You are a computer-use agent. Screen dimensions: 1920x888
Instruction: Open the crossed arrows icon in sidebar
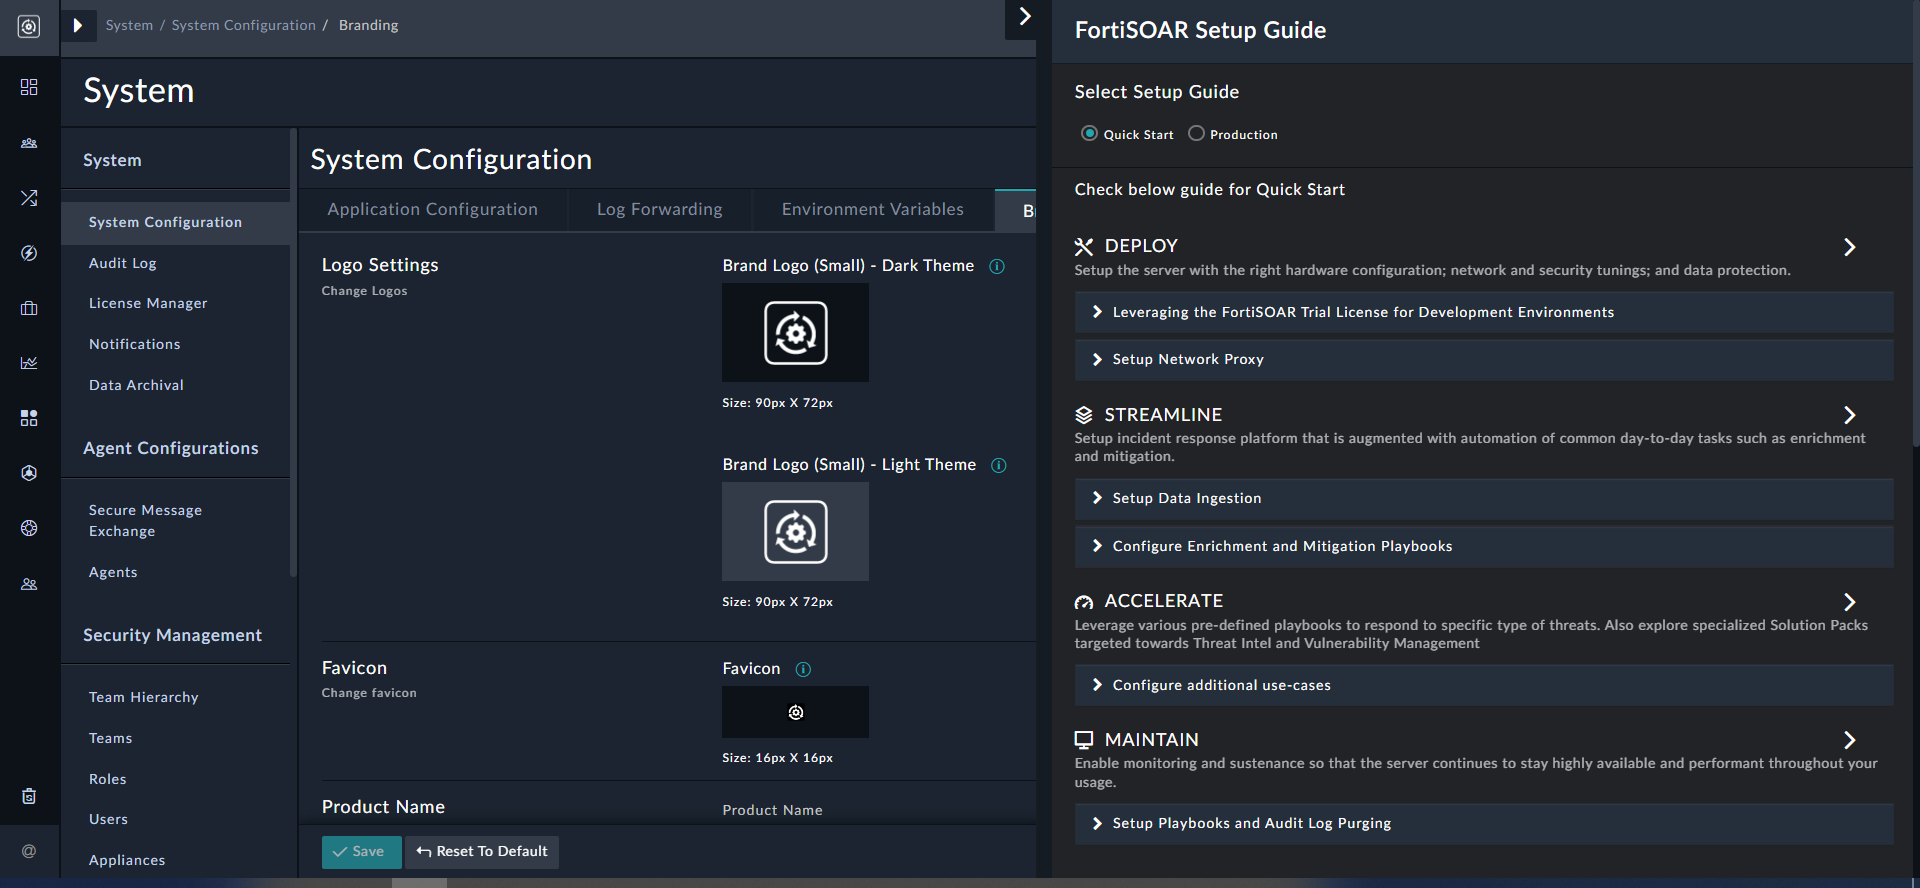tap(29, 198)
